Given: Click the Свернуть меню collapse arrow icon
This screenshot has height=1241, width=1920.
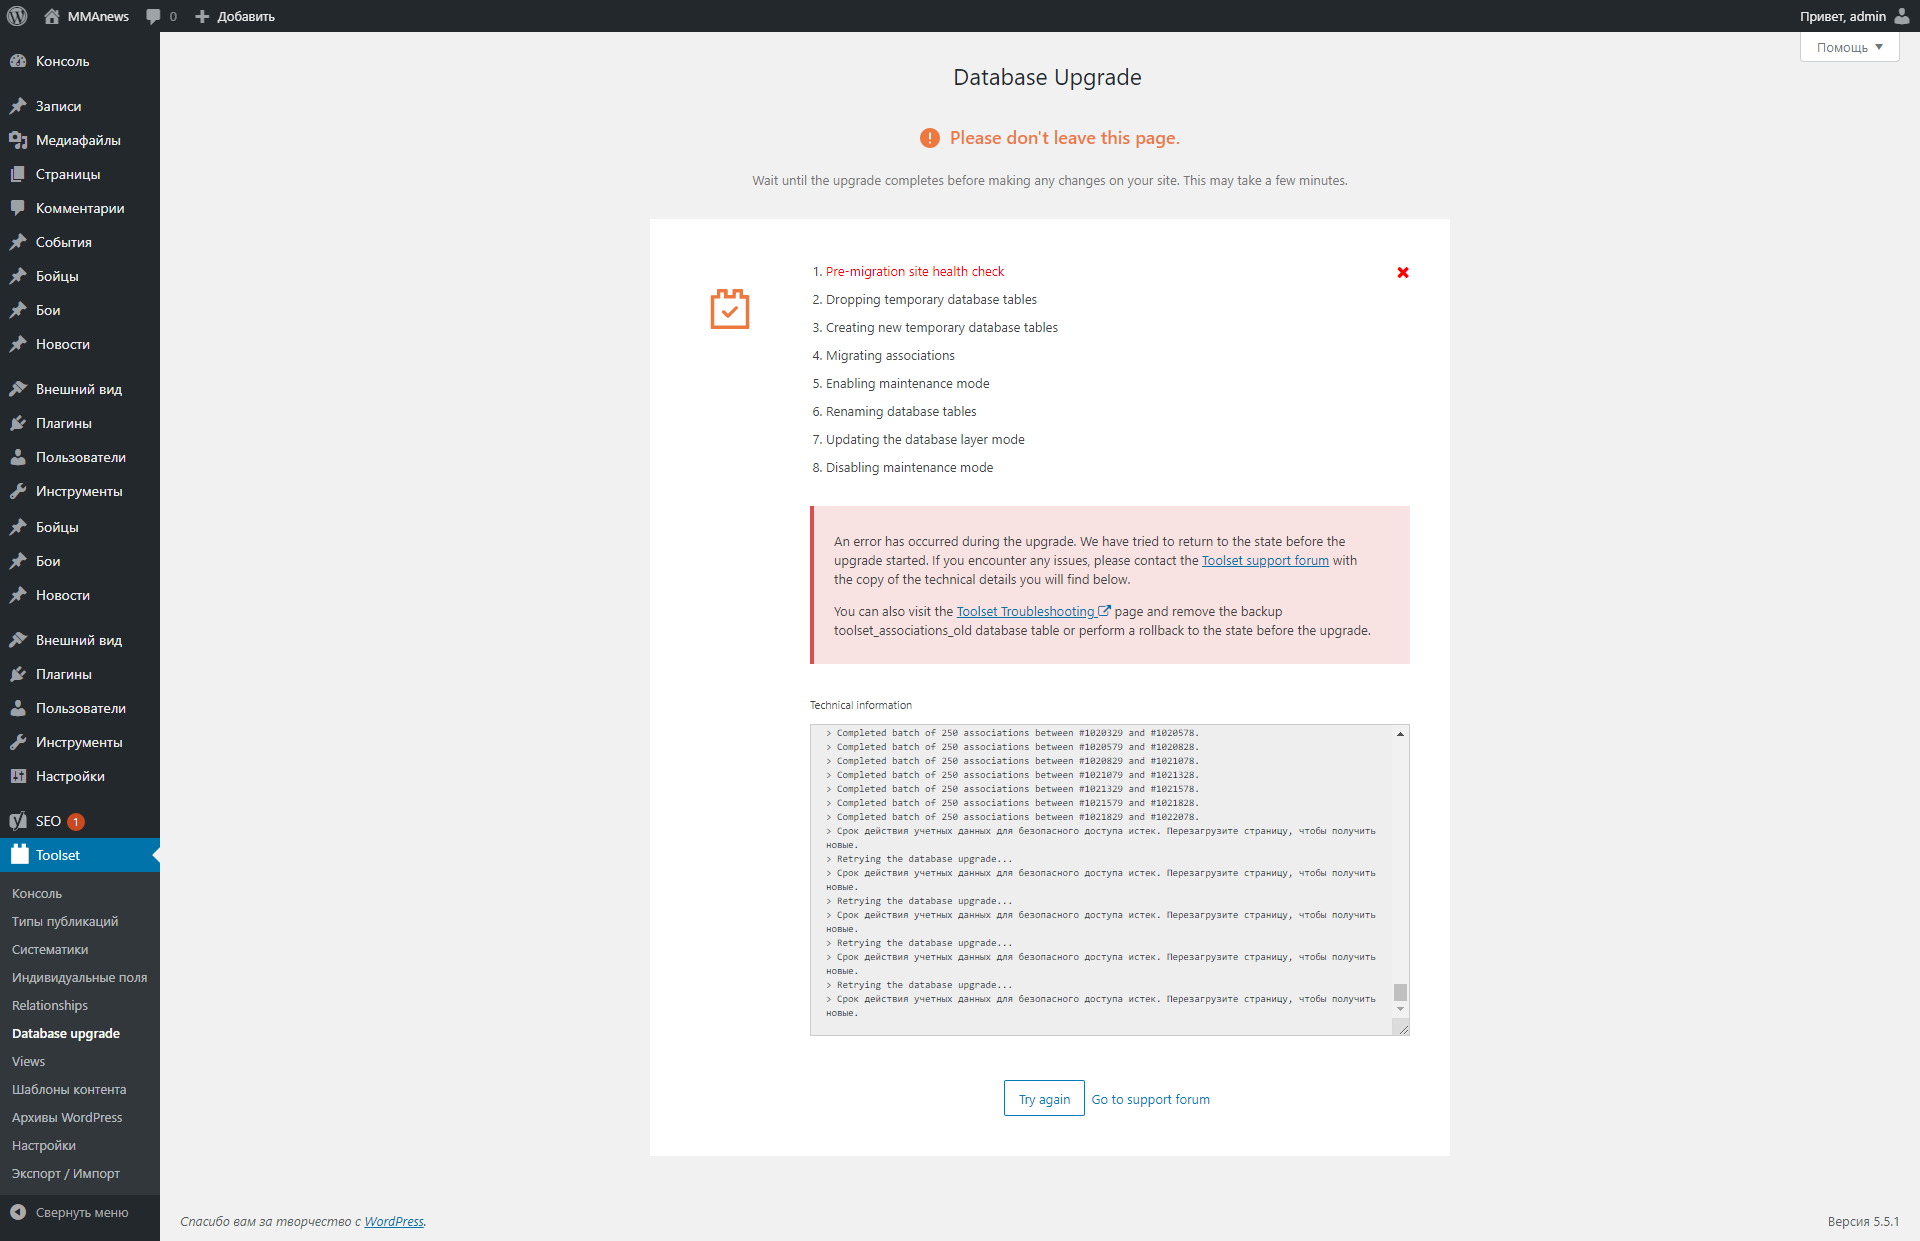Looking at the screenshot, I should (18, 1212).
